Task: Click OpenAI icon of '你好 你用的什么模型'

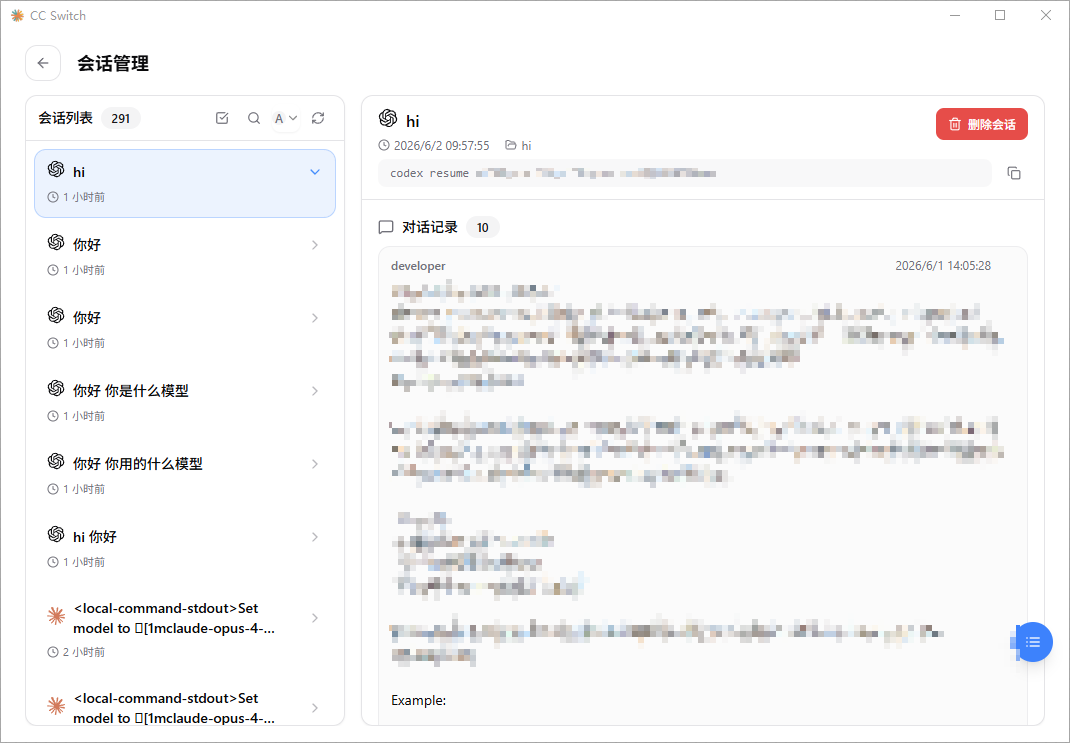Action: [x=56, y=461]
